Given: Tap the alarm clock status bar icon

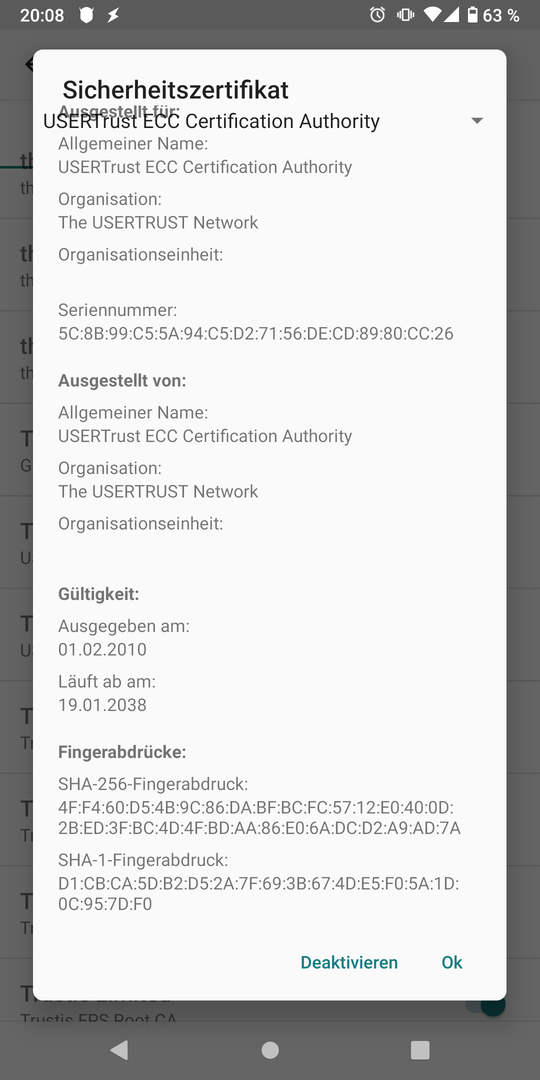Looking at the screenshot, I should pos(377,15).
